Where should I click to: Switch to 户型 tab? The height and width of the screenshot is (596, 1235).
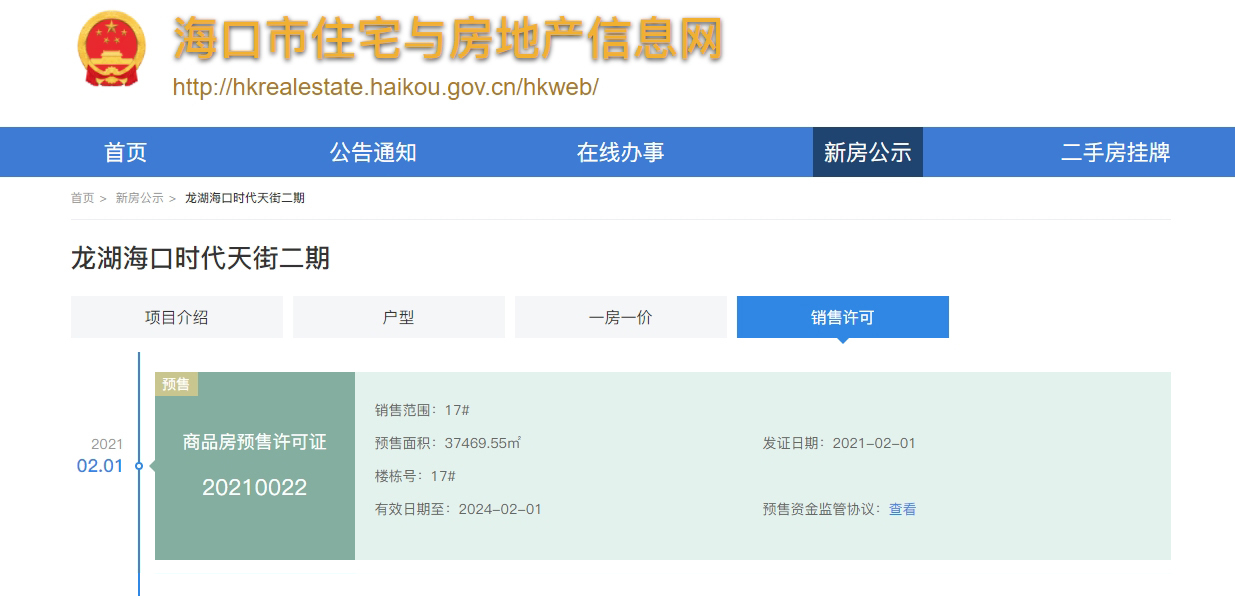pyautogui.click(x=399, y=317)
